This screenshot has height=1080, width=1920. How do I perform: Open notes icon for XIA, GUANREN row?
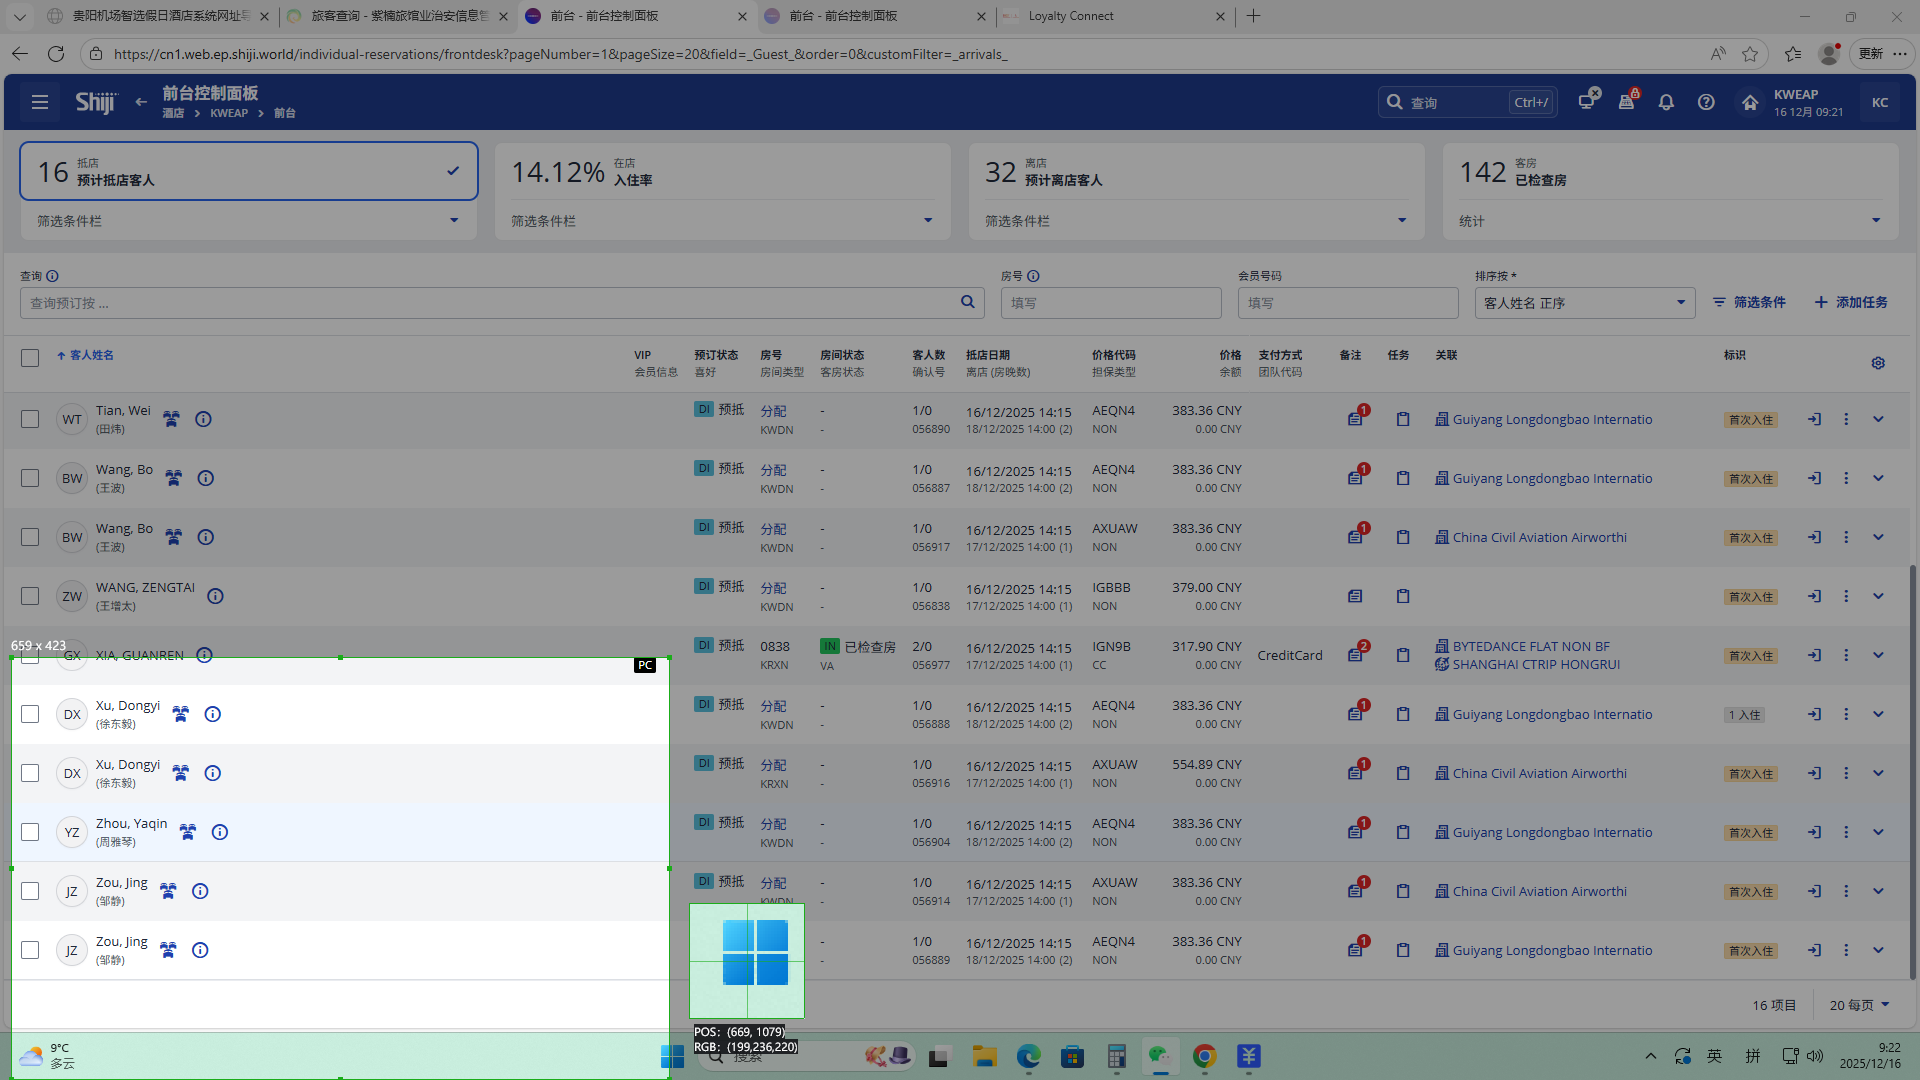point(1355,655)
